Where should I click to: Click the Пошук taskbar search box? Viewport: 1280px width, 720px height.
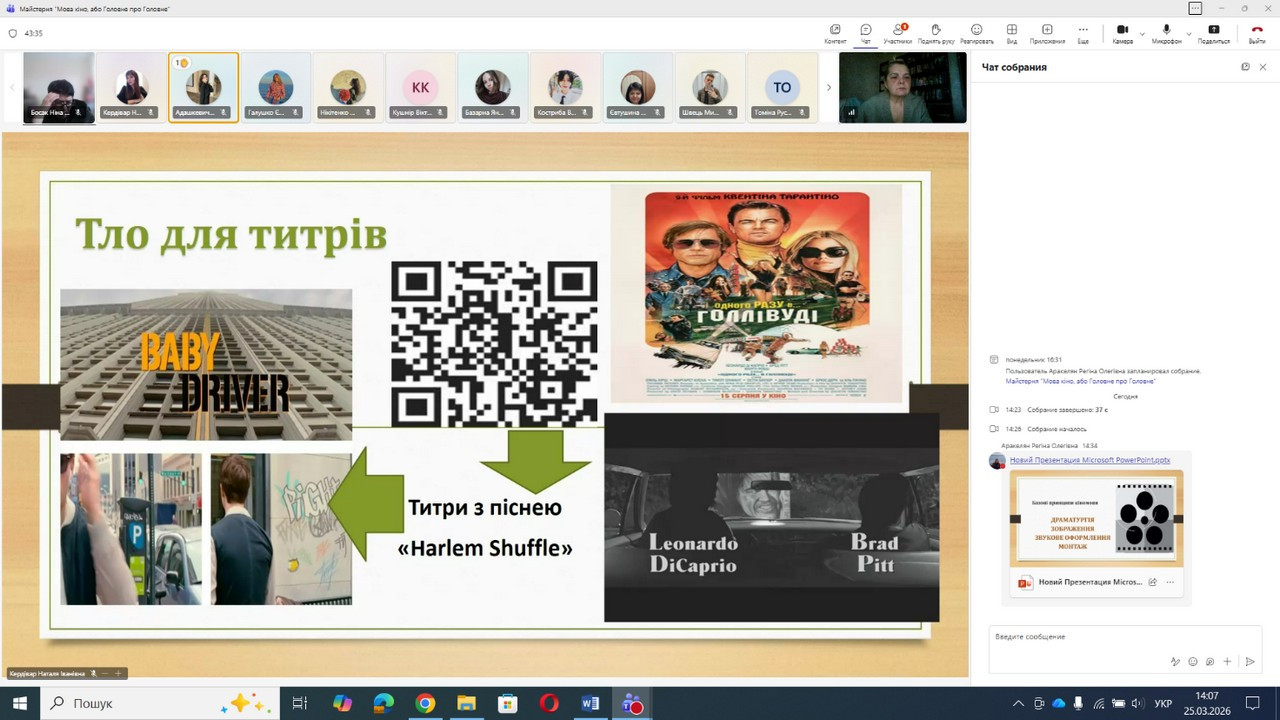(160, 703)
